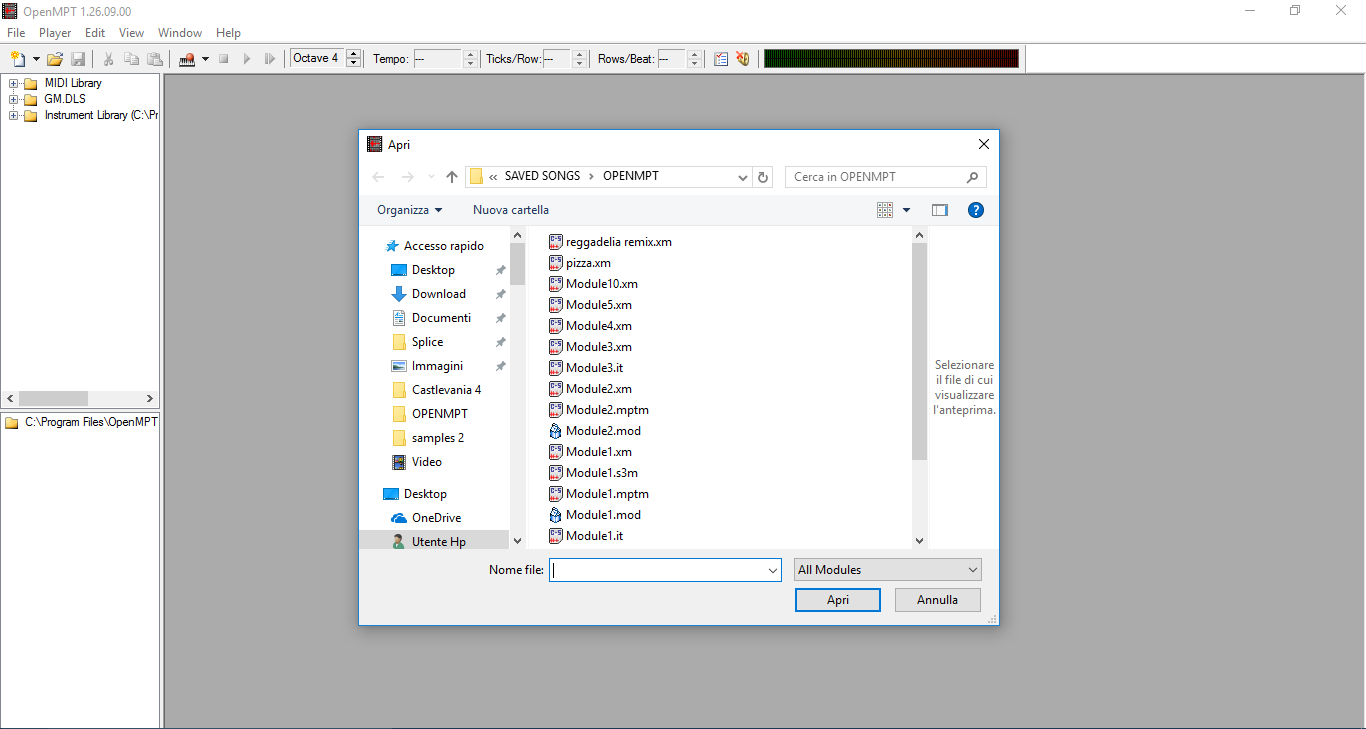Click Nuova cartella button
Viewport: 1366px width, 729px height.
pos(511,210)
